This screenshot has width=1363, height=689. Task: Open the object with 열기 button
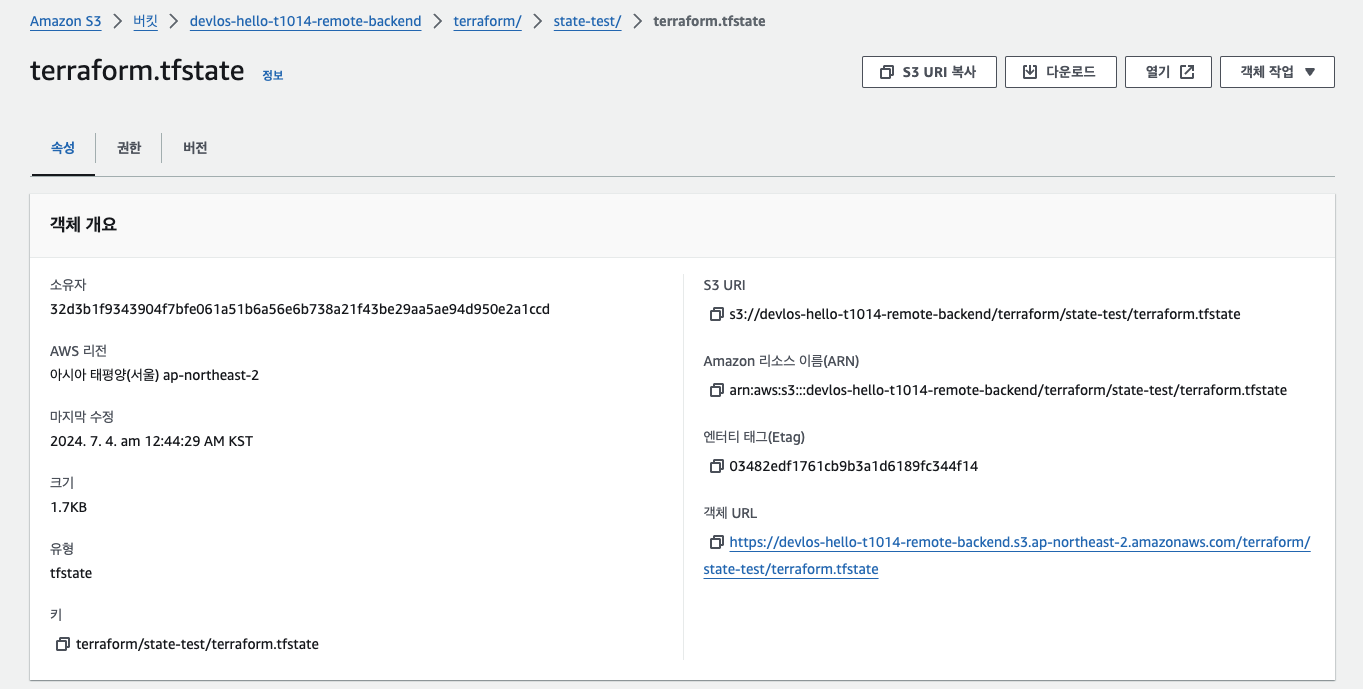pyautogui.click(x=1168, y=72)
